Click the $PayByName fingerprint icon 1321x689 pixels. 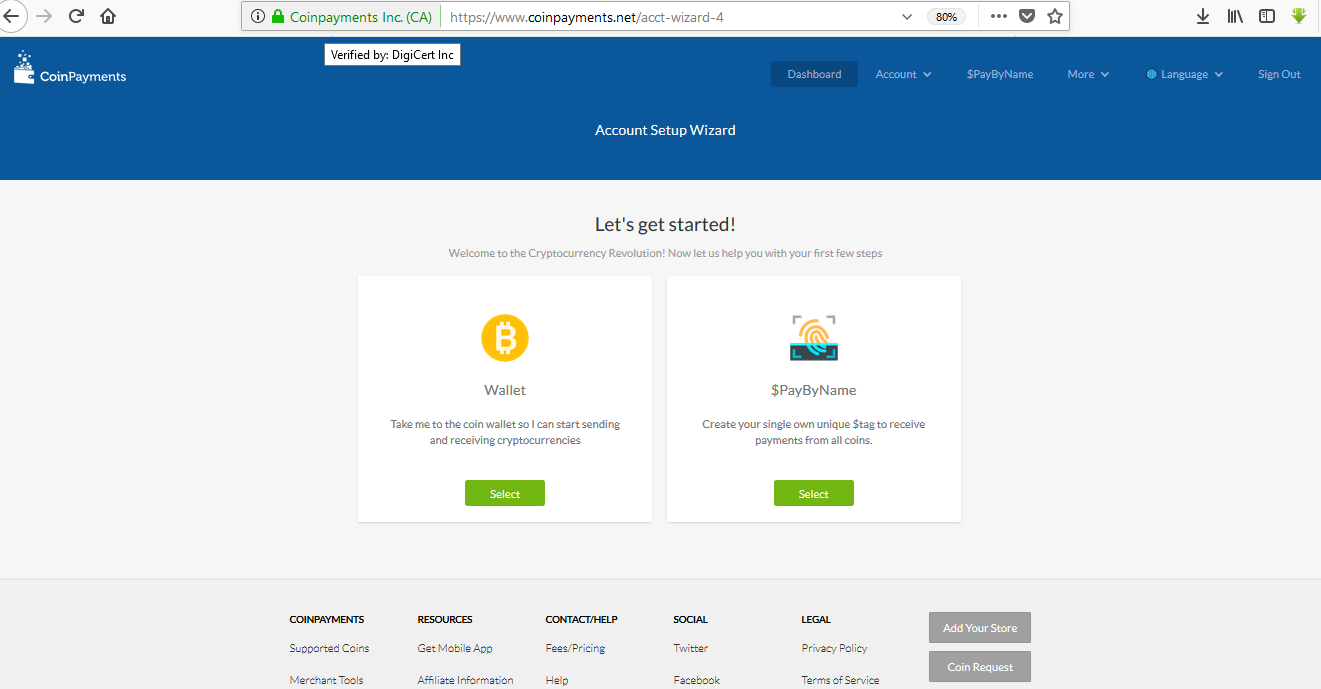click(x=813, y=338)
